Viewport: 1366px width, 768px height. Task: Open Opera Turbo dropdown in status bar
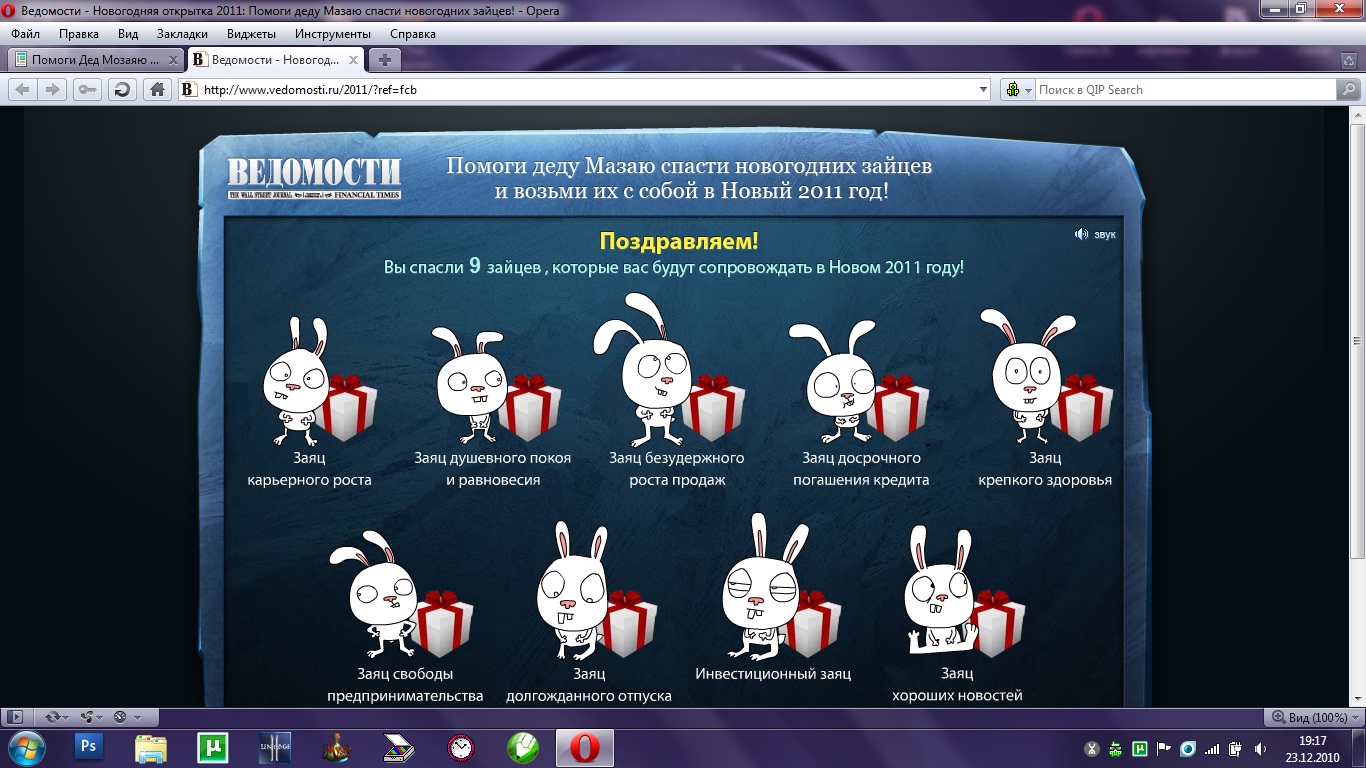tap(127, 717)
